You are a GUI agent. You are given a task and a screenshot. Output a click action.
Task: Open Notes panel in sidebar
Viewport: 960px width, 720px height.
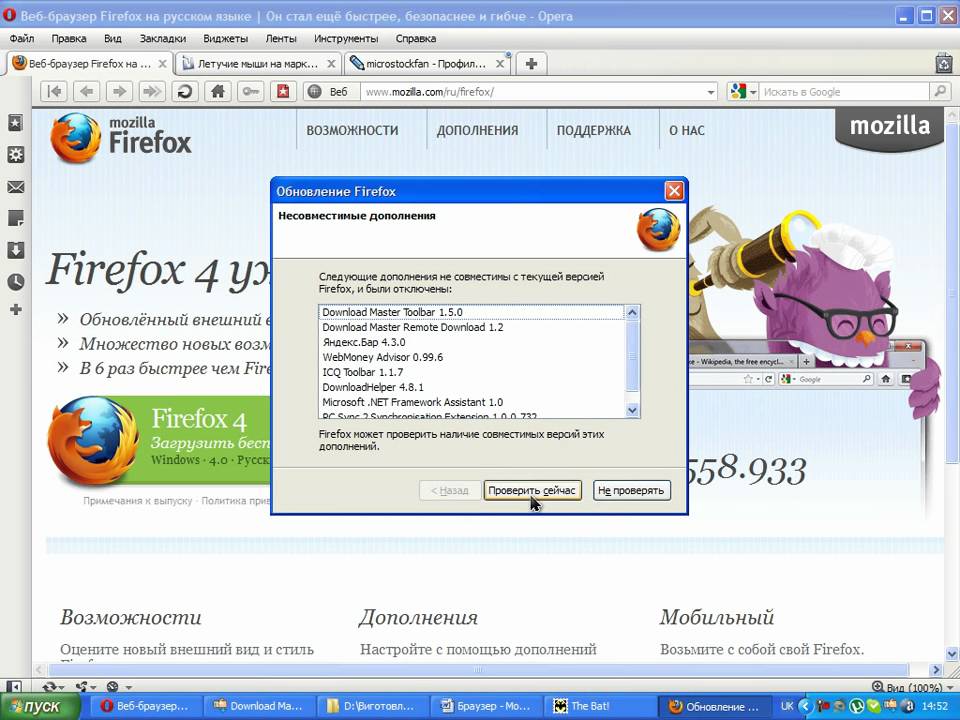[x=15, y=218]
